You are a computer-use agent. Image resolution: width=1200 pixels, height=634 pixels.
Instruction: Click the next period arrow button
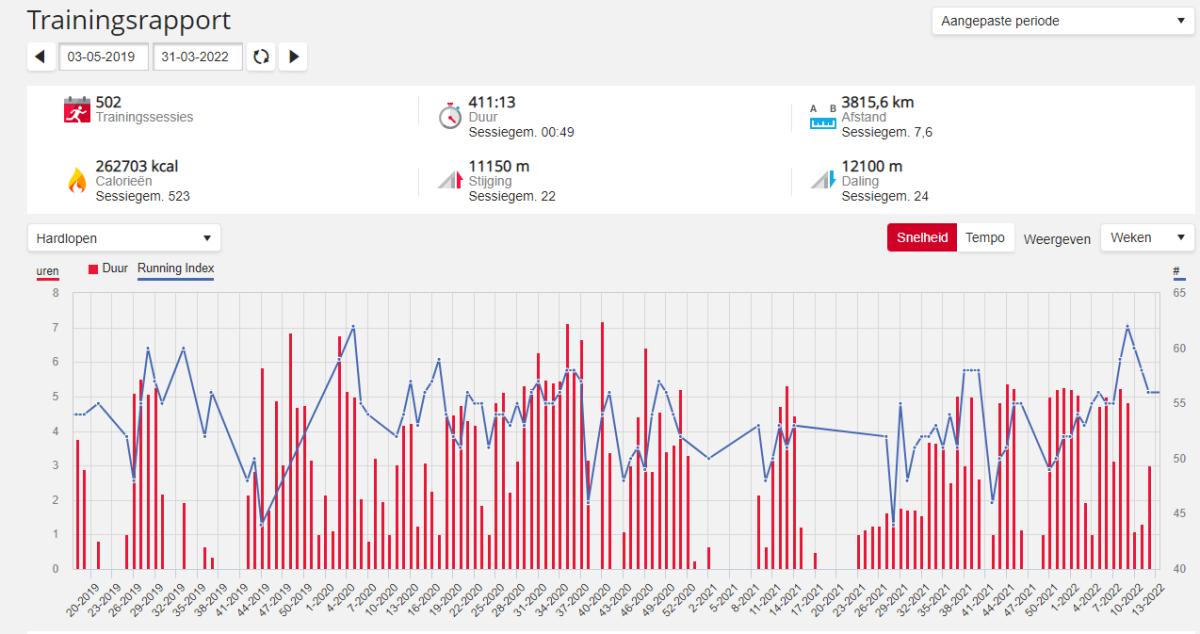click(x=293, y=57)
